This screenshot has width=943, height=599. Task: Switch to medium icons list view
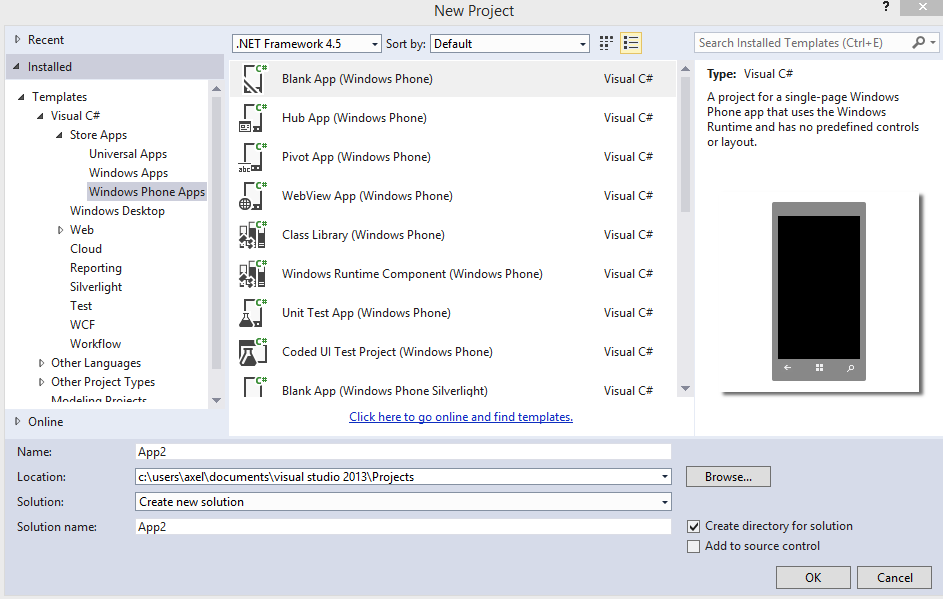[x=631, y=43]
